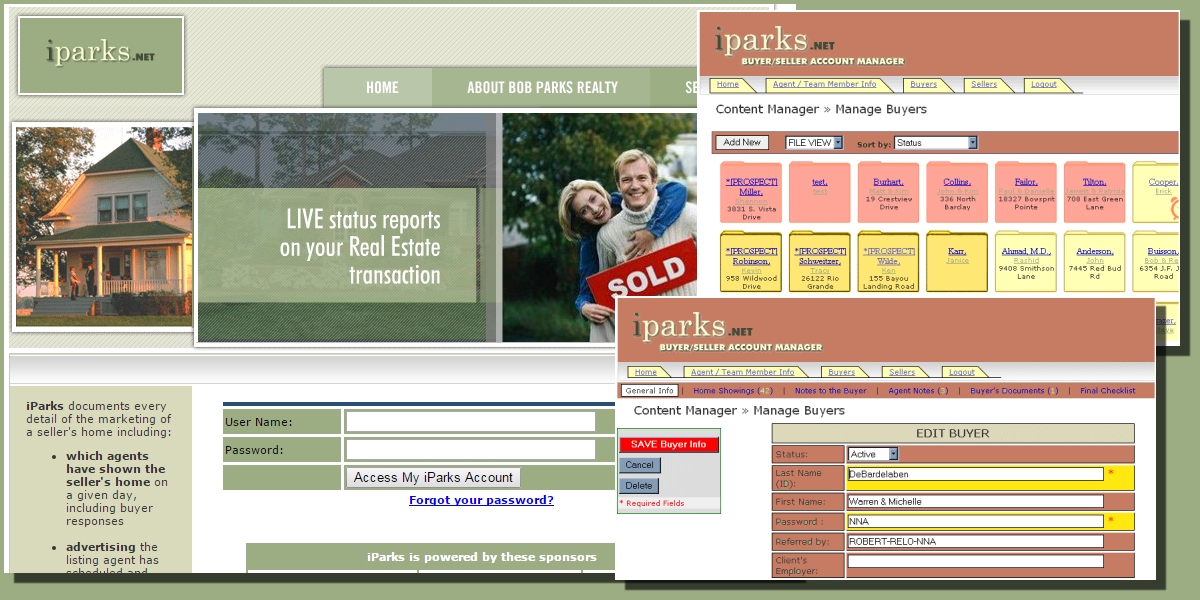Click the Last Name (ID) field
Viewport: 1200px width, 600px height.
pos(975,474)
